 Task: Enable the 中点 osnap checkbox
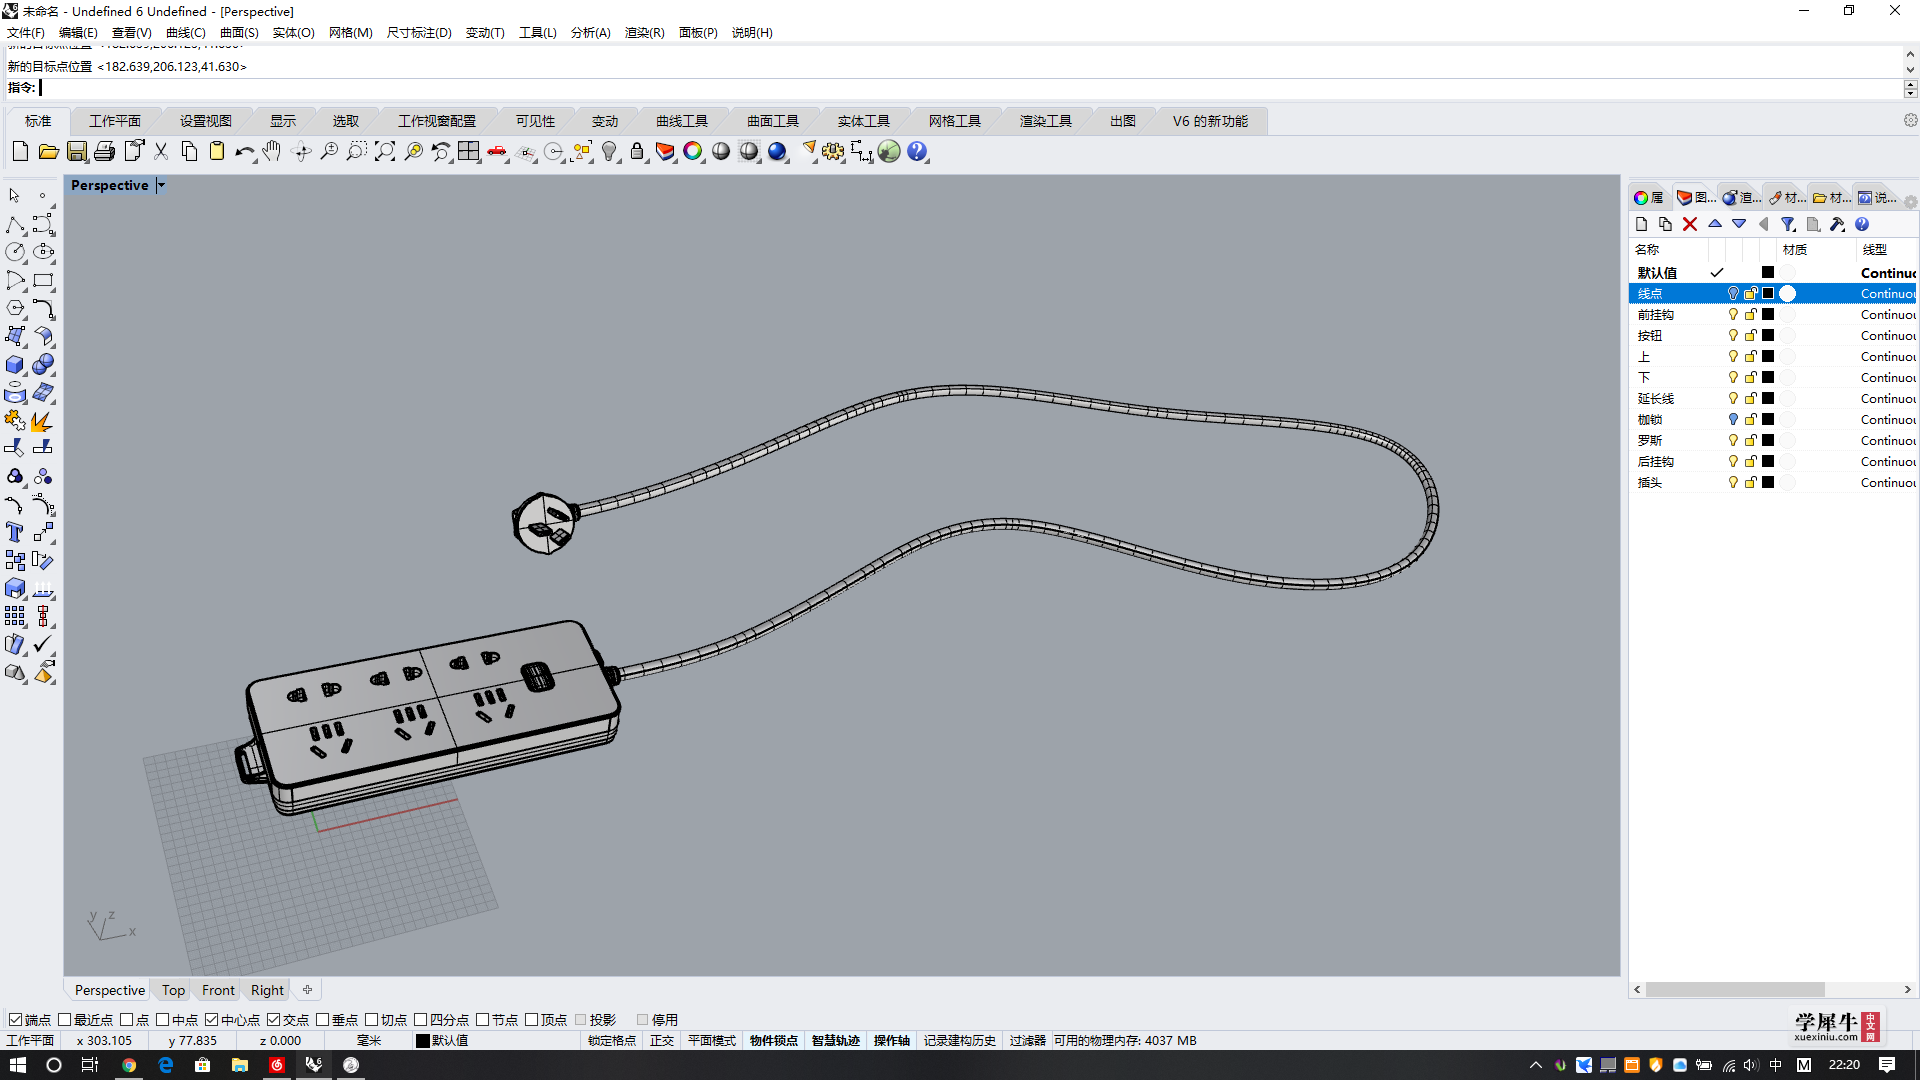163,1020
